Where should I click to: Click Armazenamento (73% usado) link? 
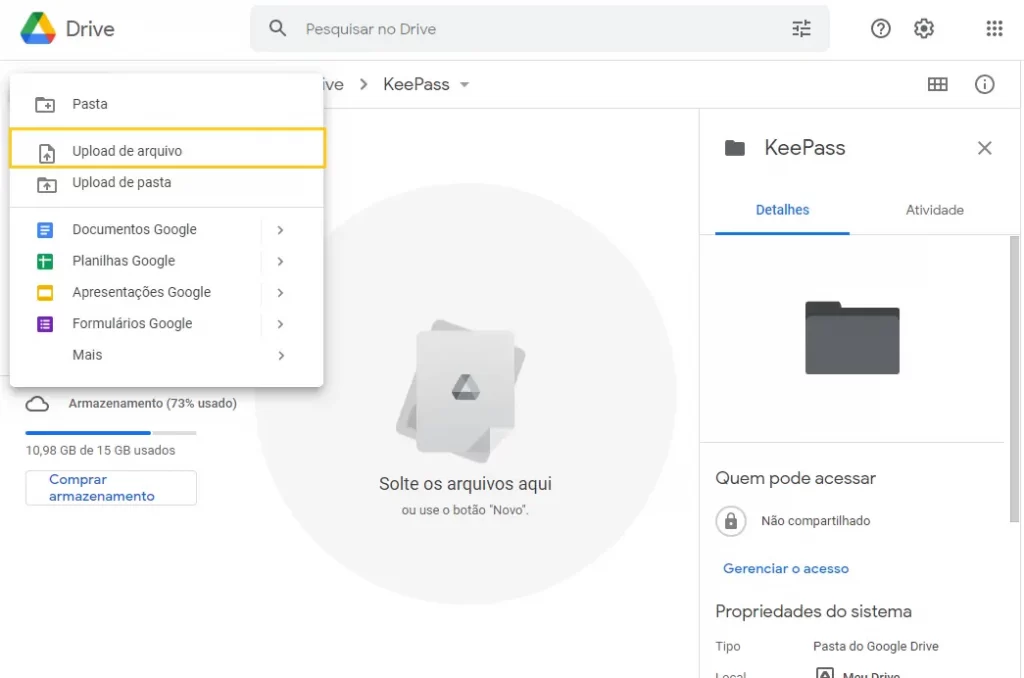pyautogui.click(x=152, y=404)
